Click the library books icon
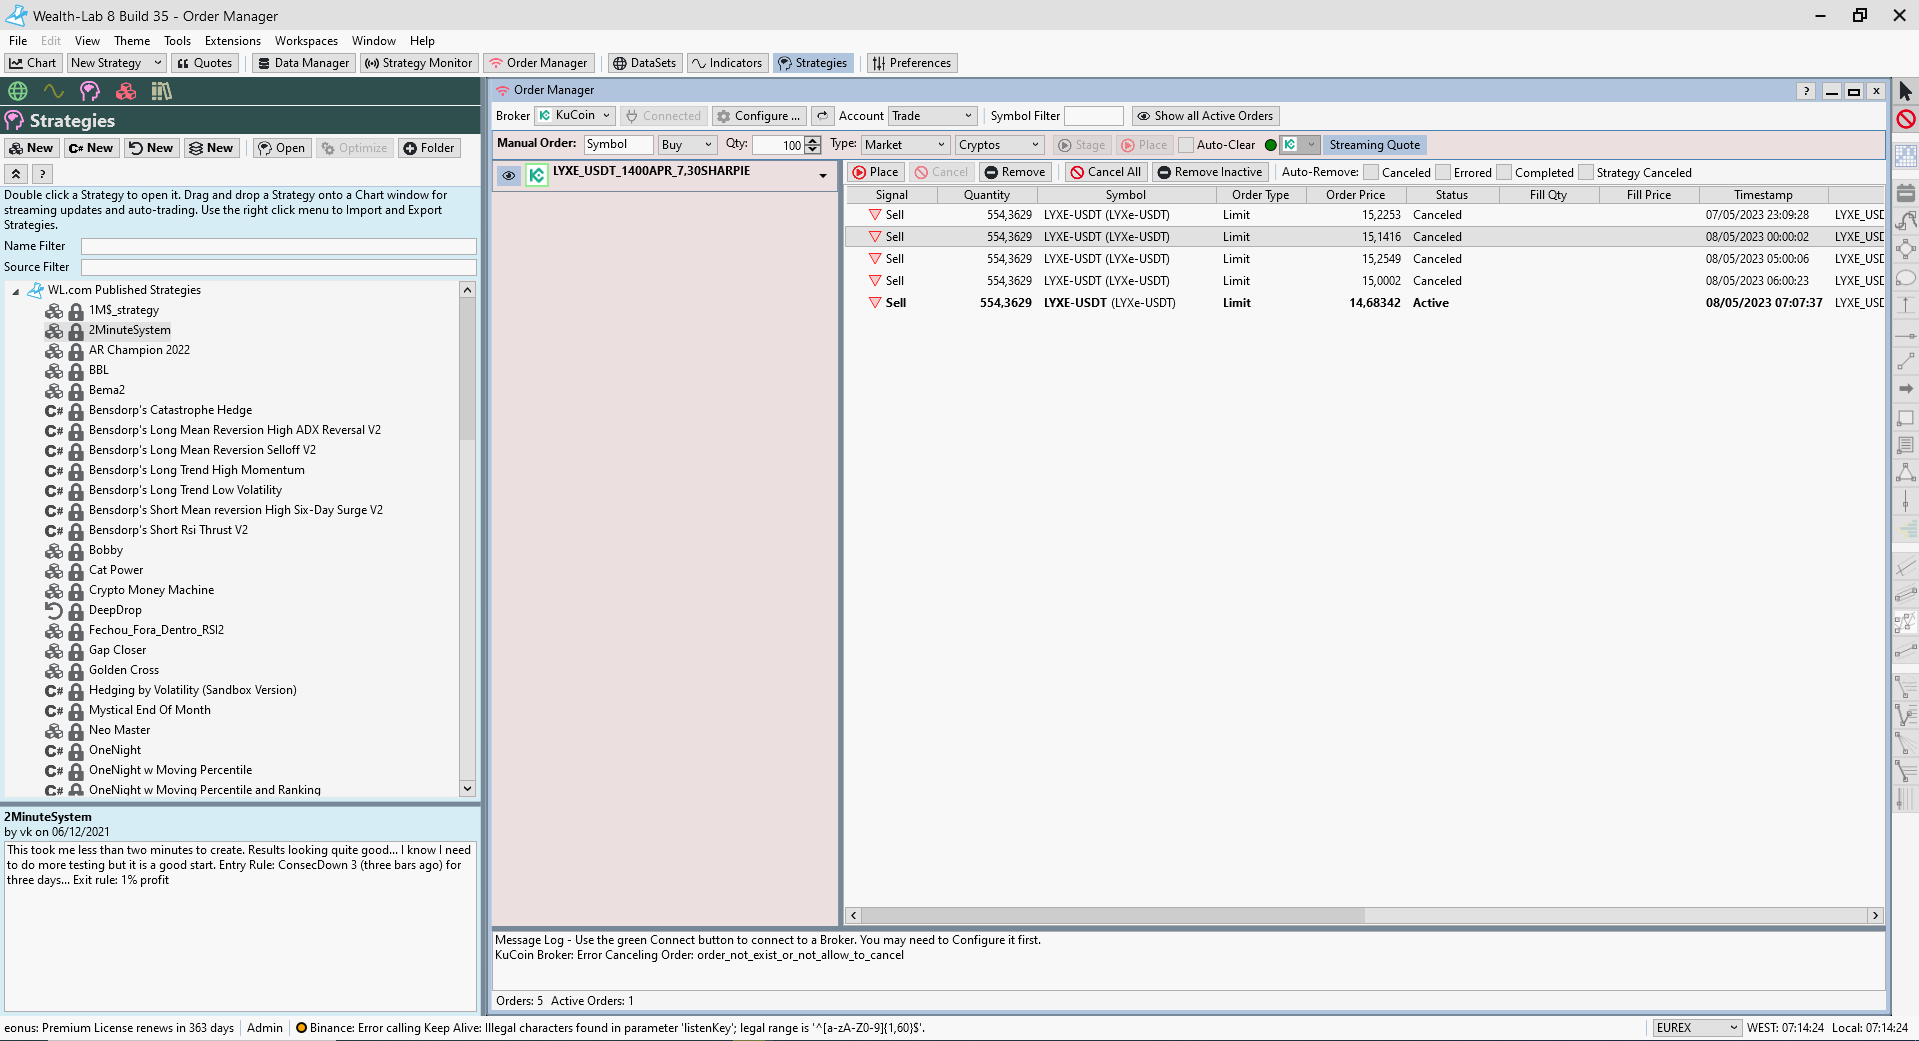 (161, 91)
